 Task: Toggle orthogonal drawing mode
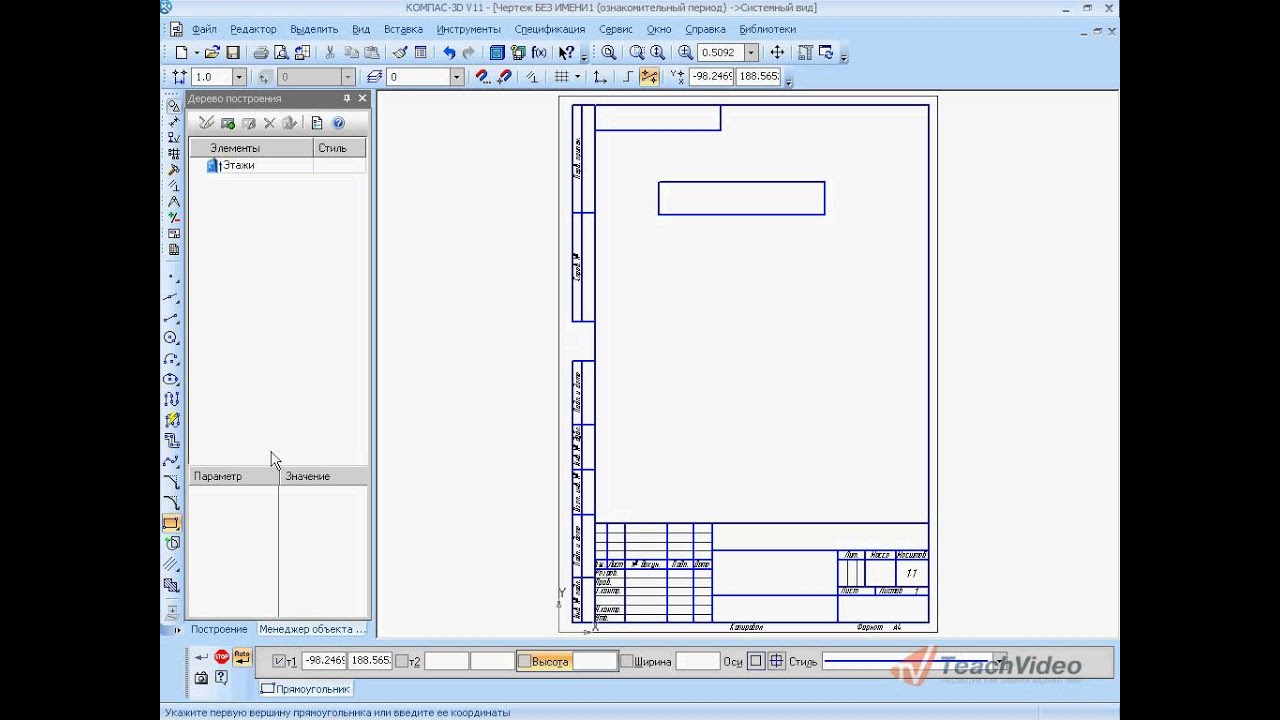(627, 77)
